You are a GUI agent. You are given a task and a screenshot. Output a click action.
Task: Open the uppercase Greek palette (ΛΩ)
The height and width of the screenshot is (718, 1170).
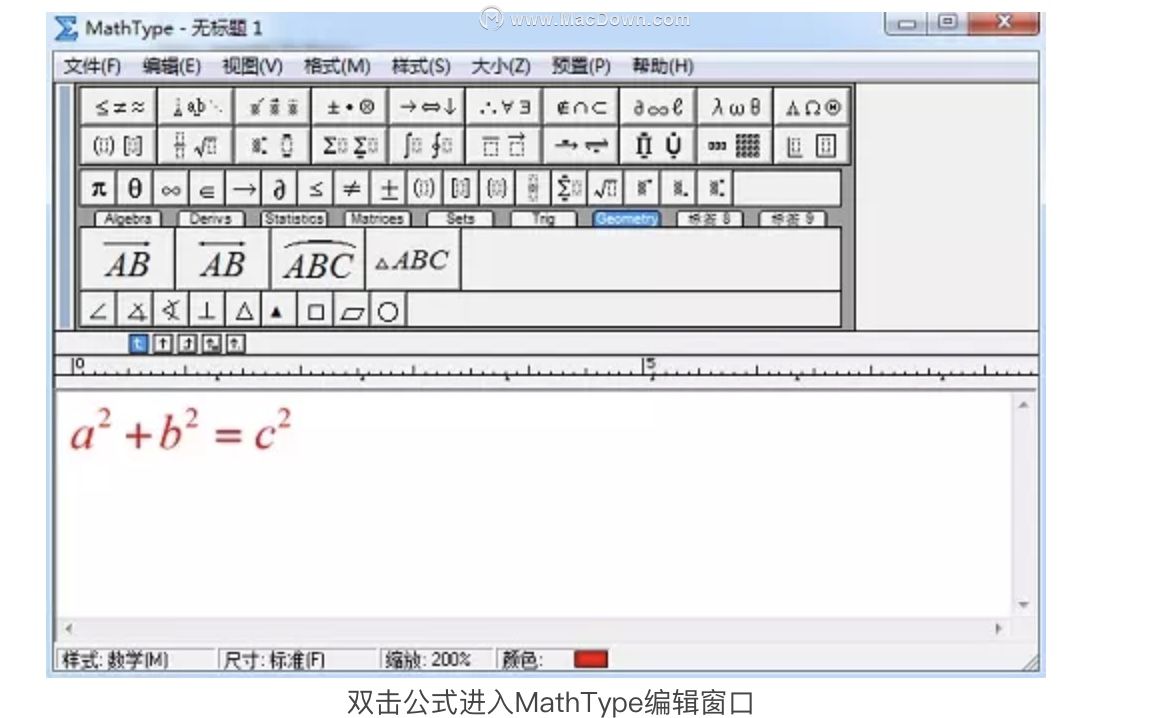coord(812,107)
